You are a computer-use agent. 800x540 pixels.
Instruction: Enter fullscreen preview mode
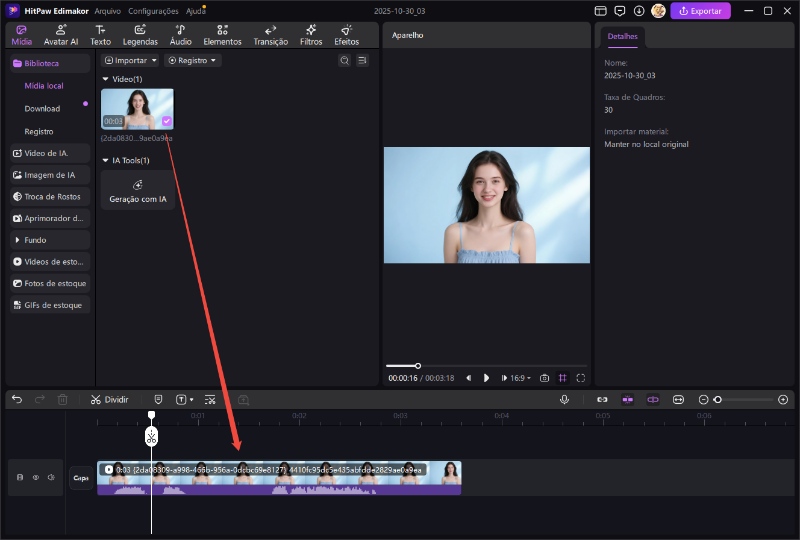[581, 378]
